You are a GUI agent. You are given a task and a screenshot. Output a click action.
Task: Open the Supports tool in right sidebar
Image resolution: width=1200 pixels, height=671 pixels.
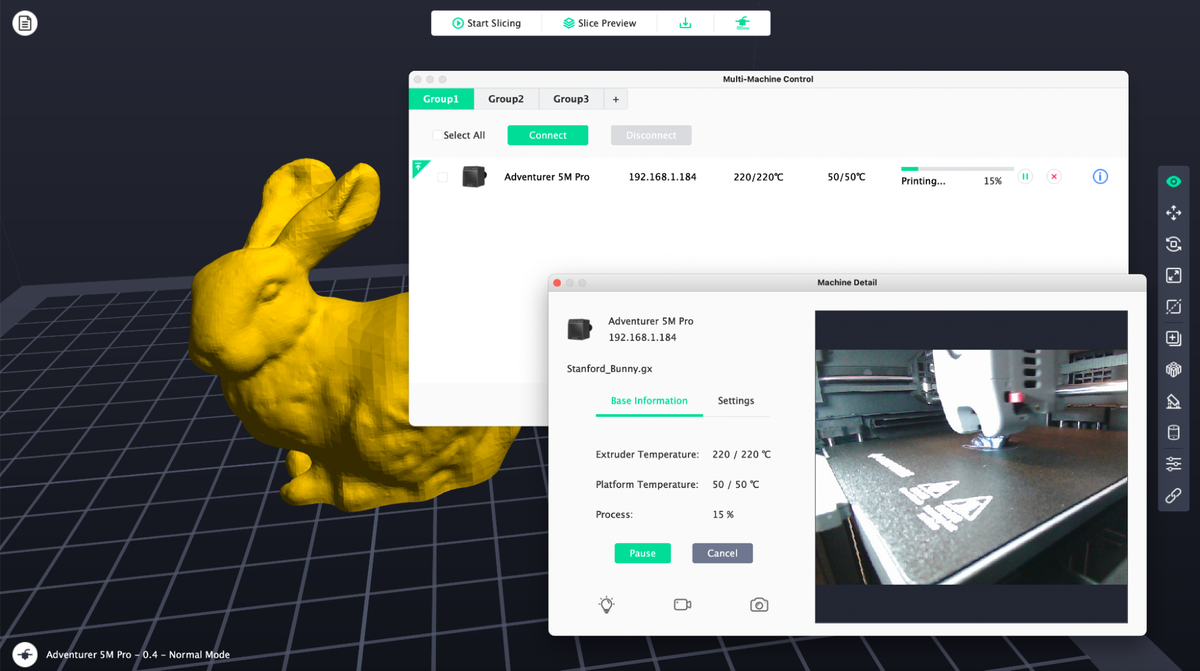pos(1174,401)
